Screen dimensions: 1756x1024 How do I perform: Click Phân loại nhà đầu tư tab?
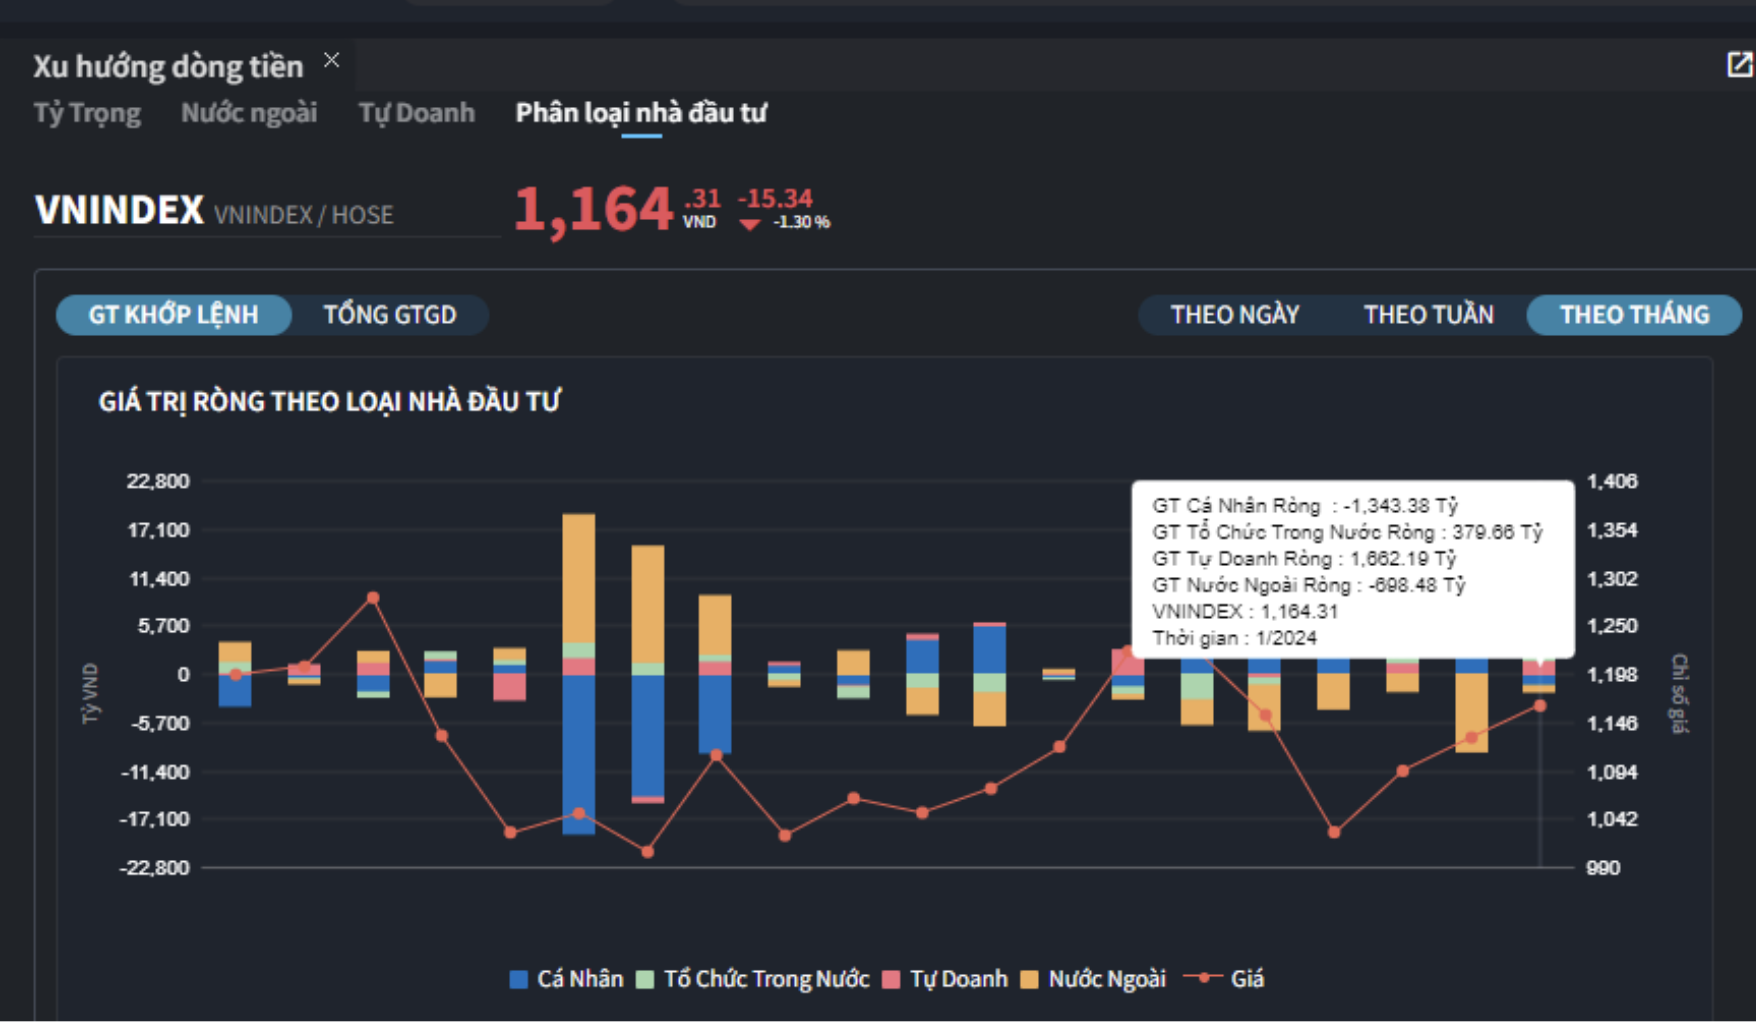click(640, 113)
